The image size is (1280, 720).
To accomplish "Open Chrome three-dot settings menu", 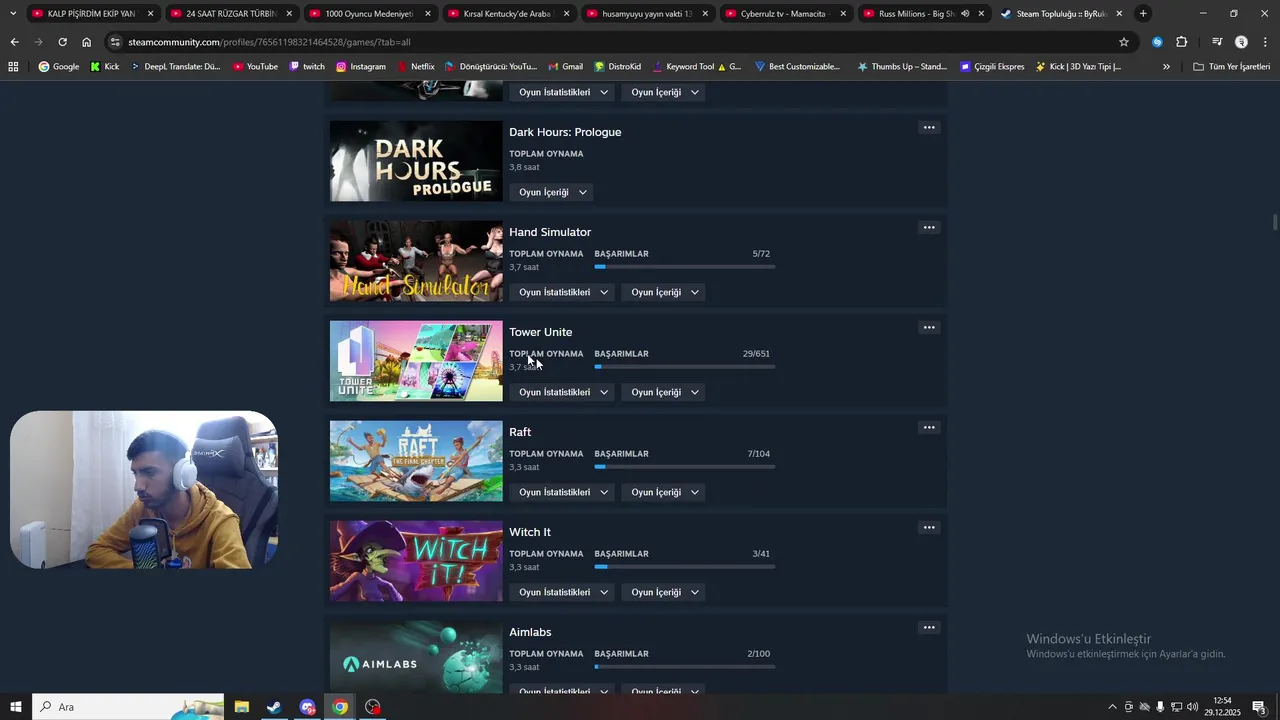I will [1265, 42].
